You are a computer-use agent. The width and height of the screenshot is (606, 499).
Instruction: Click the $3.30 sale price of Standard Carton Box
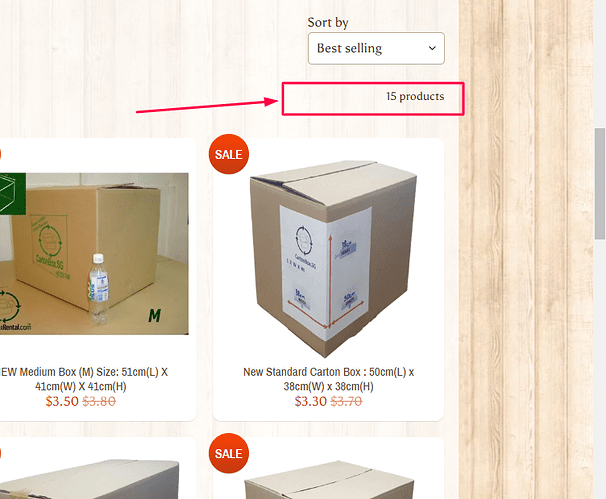tap(311, 401)
